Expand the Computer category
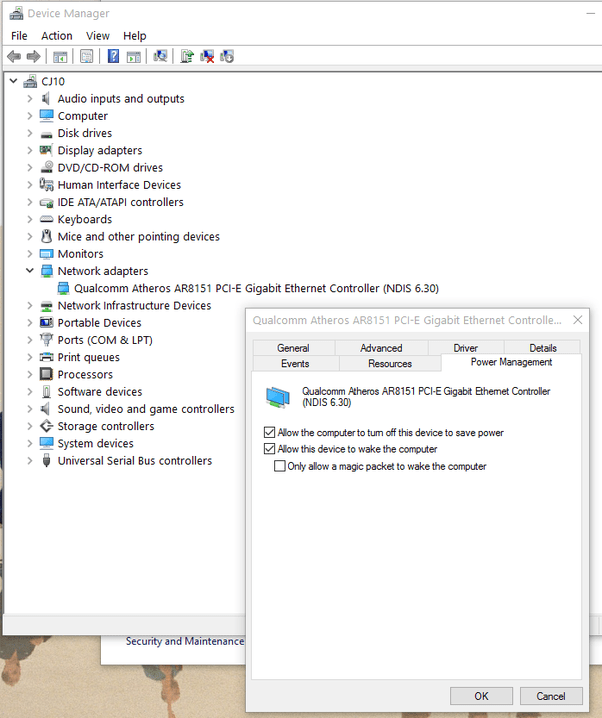Viewport: 602px width, 718px height. tap(30, 116)
